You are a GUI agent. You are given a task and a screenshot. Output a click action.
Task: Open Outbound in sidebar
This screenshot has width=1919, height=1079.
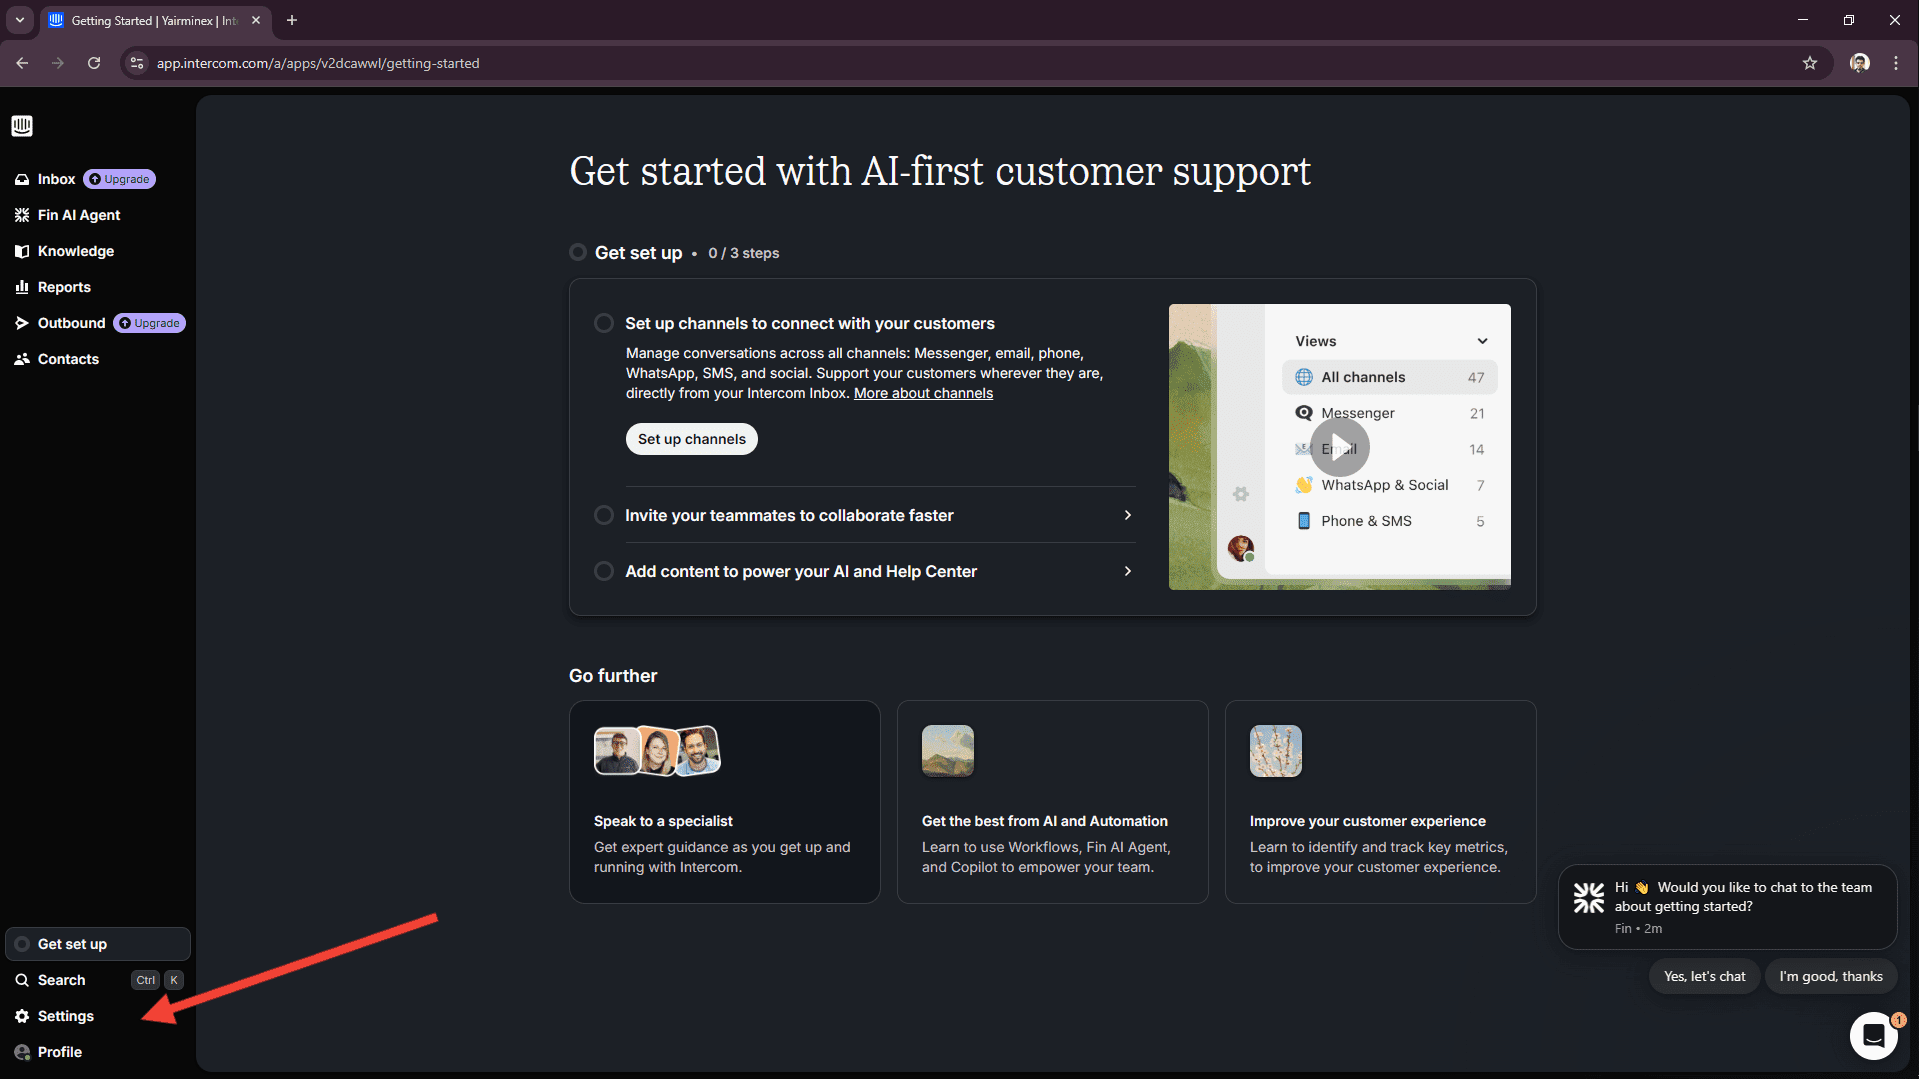tap(71, 323)
